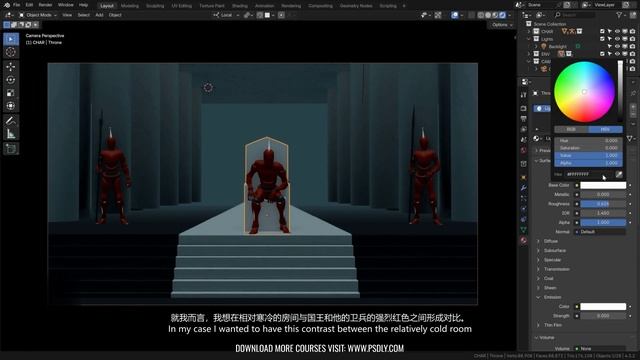Open the Object Data properties tab icon
The height and width of the screenshot is (360, 640).
coord(524,230)
